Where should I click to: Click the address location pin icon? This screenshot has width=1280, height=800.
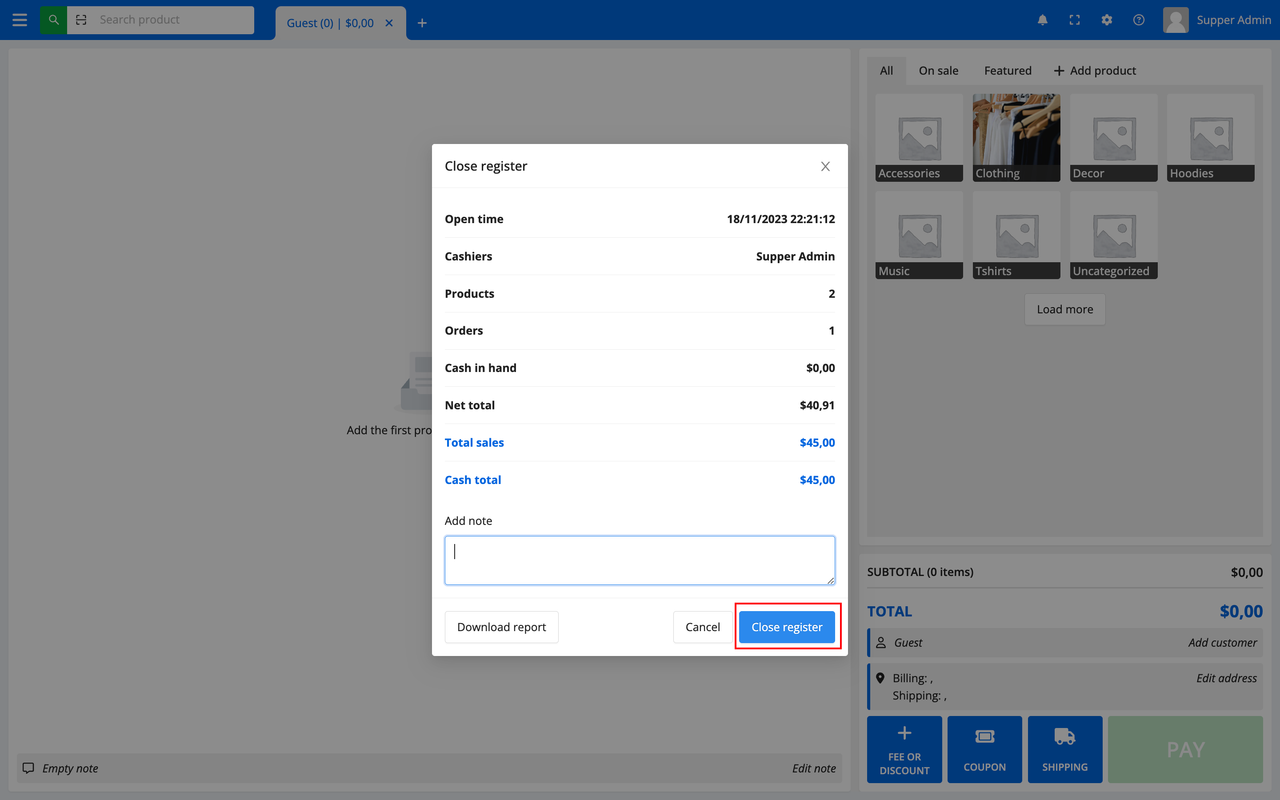pos(880,678)
